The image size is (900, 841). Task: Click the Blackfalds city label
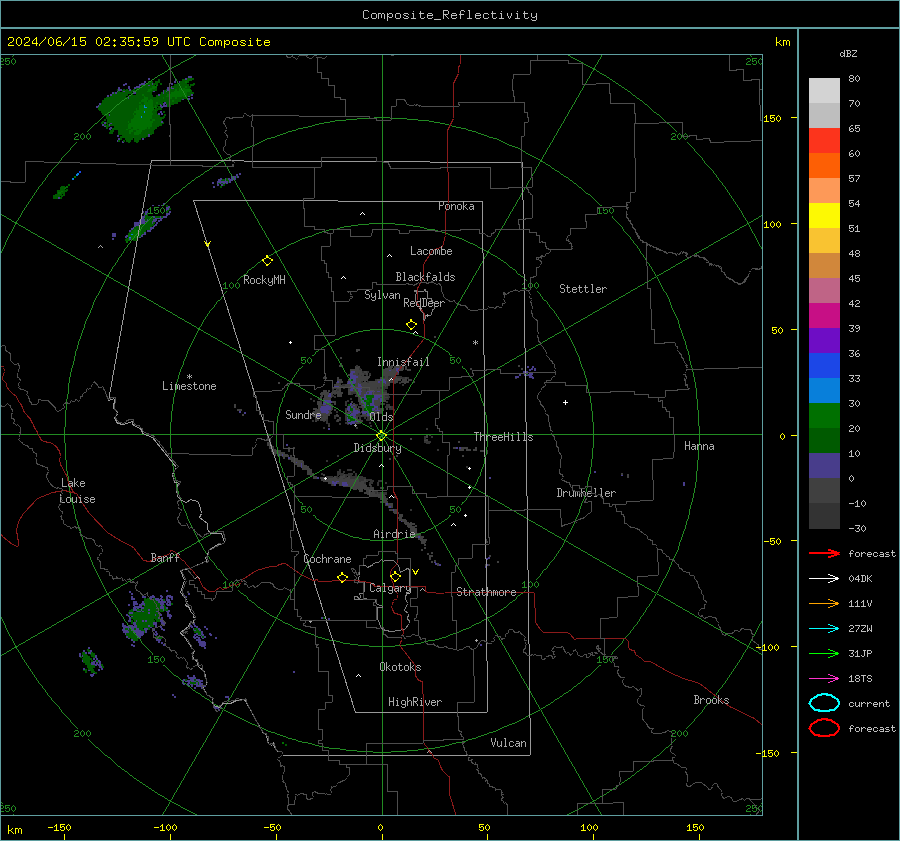click(425, 277)
